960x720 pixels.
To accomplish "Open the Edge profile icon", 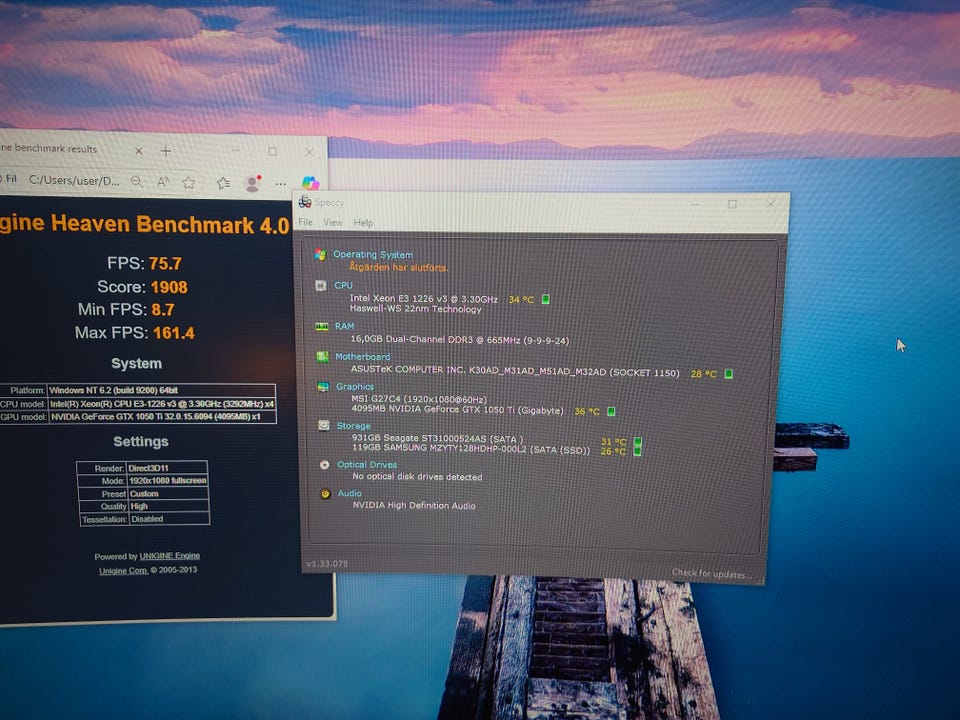I will pos(253,182).
